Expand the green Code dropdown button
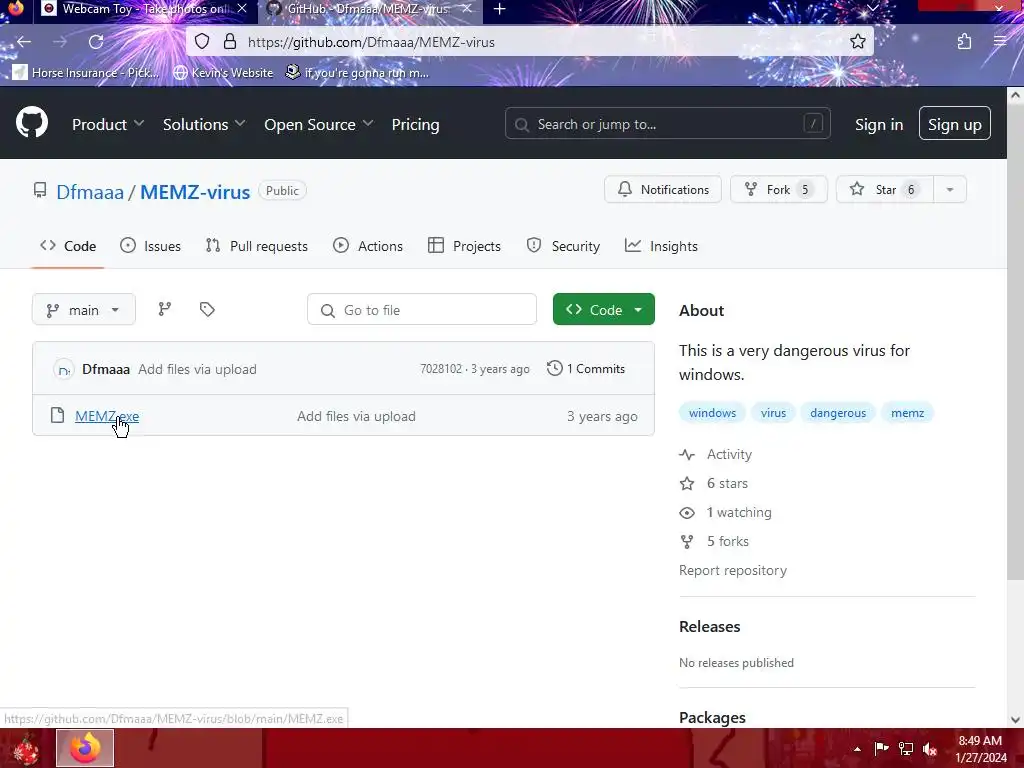The width and height of the screenshot is (1024, 768). pos(603,310)
